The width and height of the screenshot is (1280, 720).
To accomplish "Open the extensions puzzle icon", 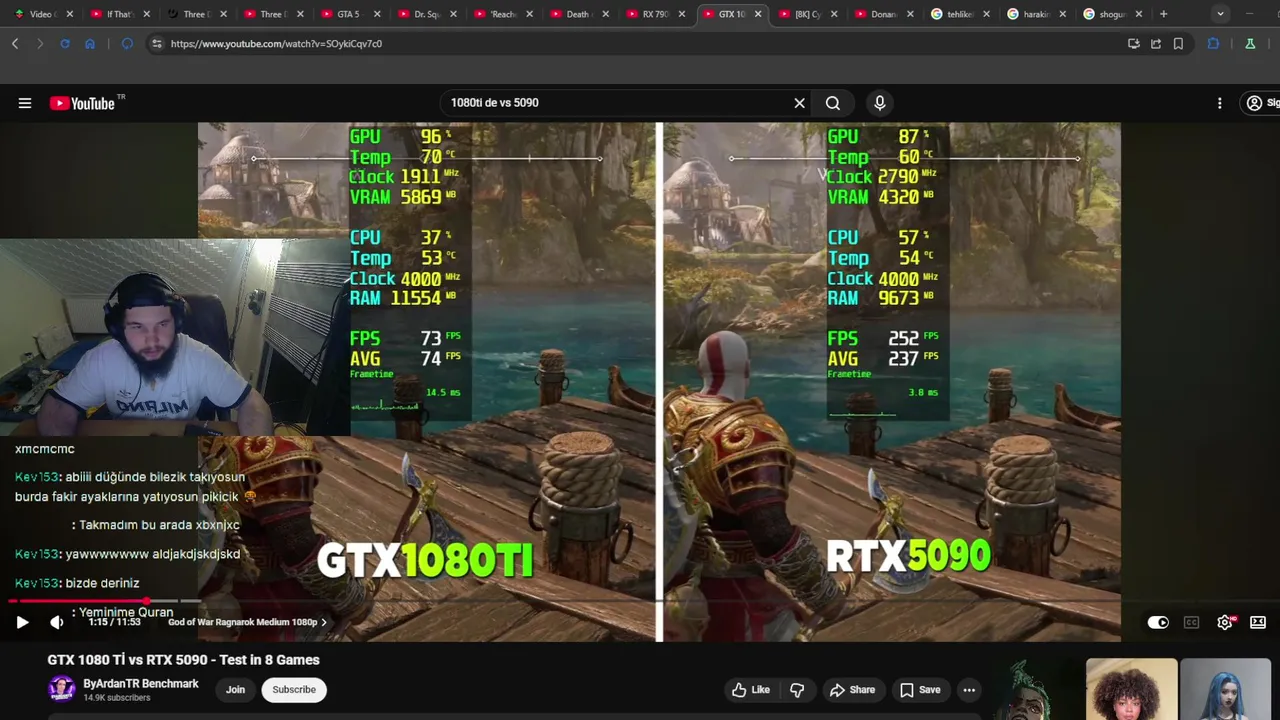I will [x=1213, y=44].
